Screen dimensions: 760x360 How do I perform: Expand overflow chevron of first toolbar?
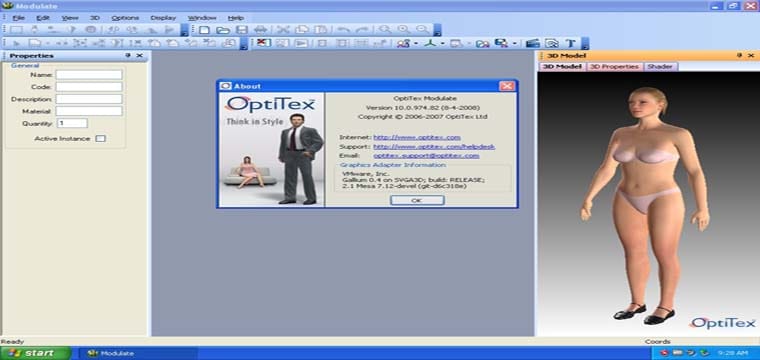pyautogui.click(x=184, y=31)
